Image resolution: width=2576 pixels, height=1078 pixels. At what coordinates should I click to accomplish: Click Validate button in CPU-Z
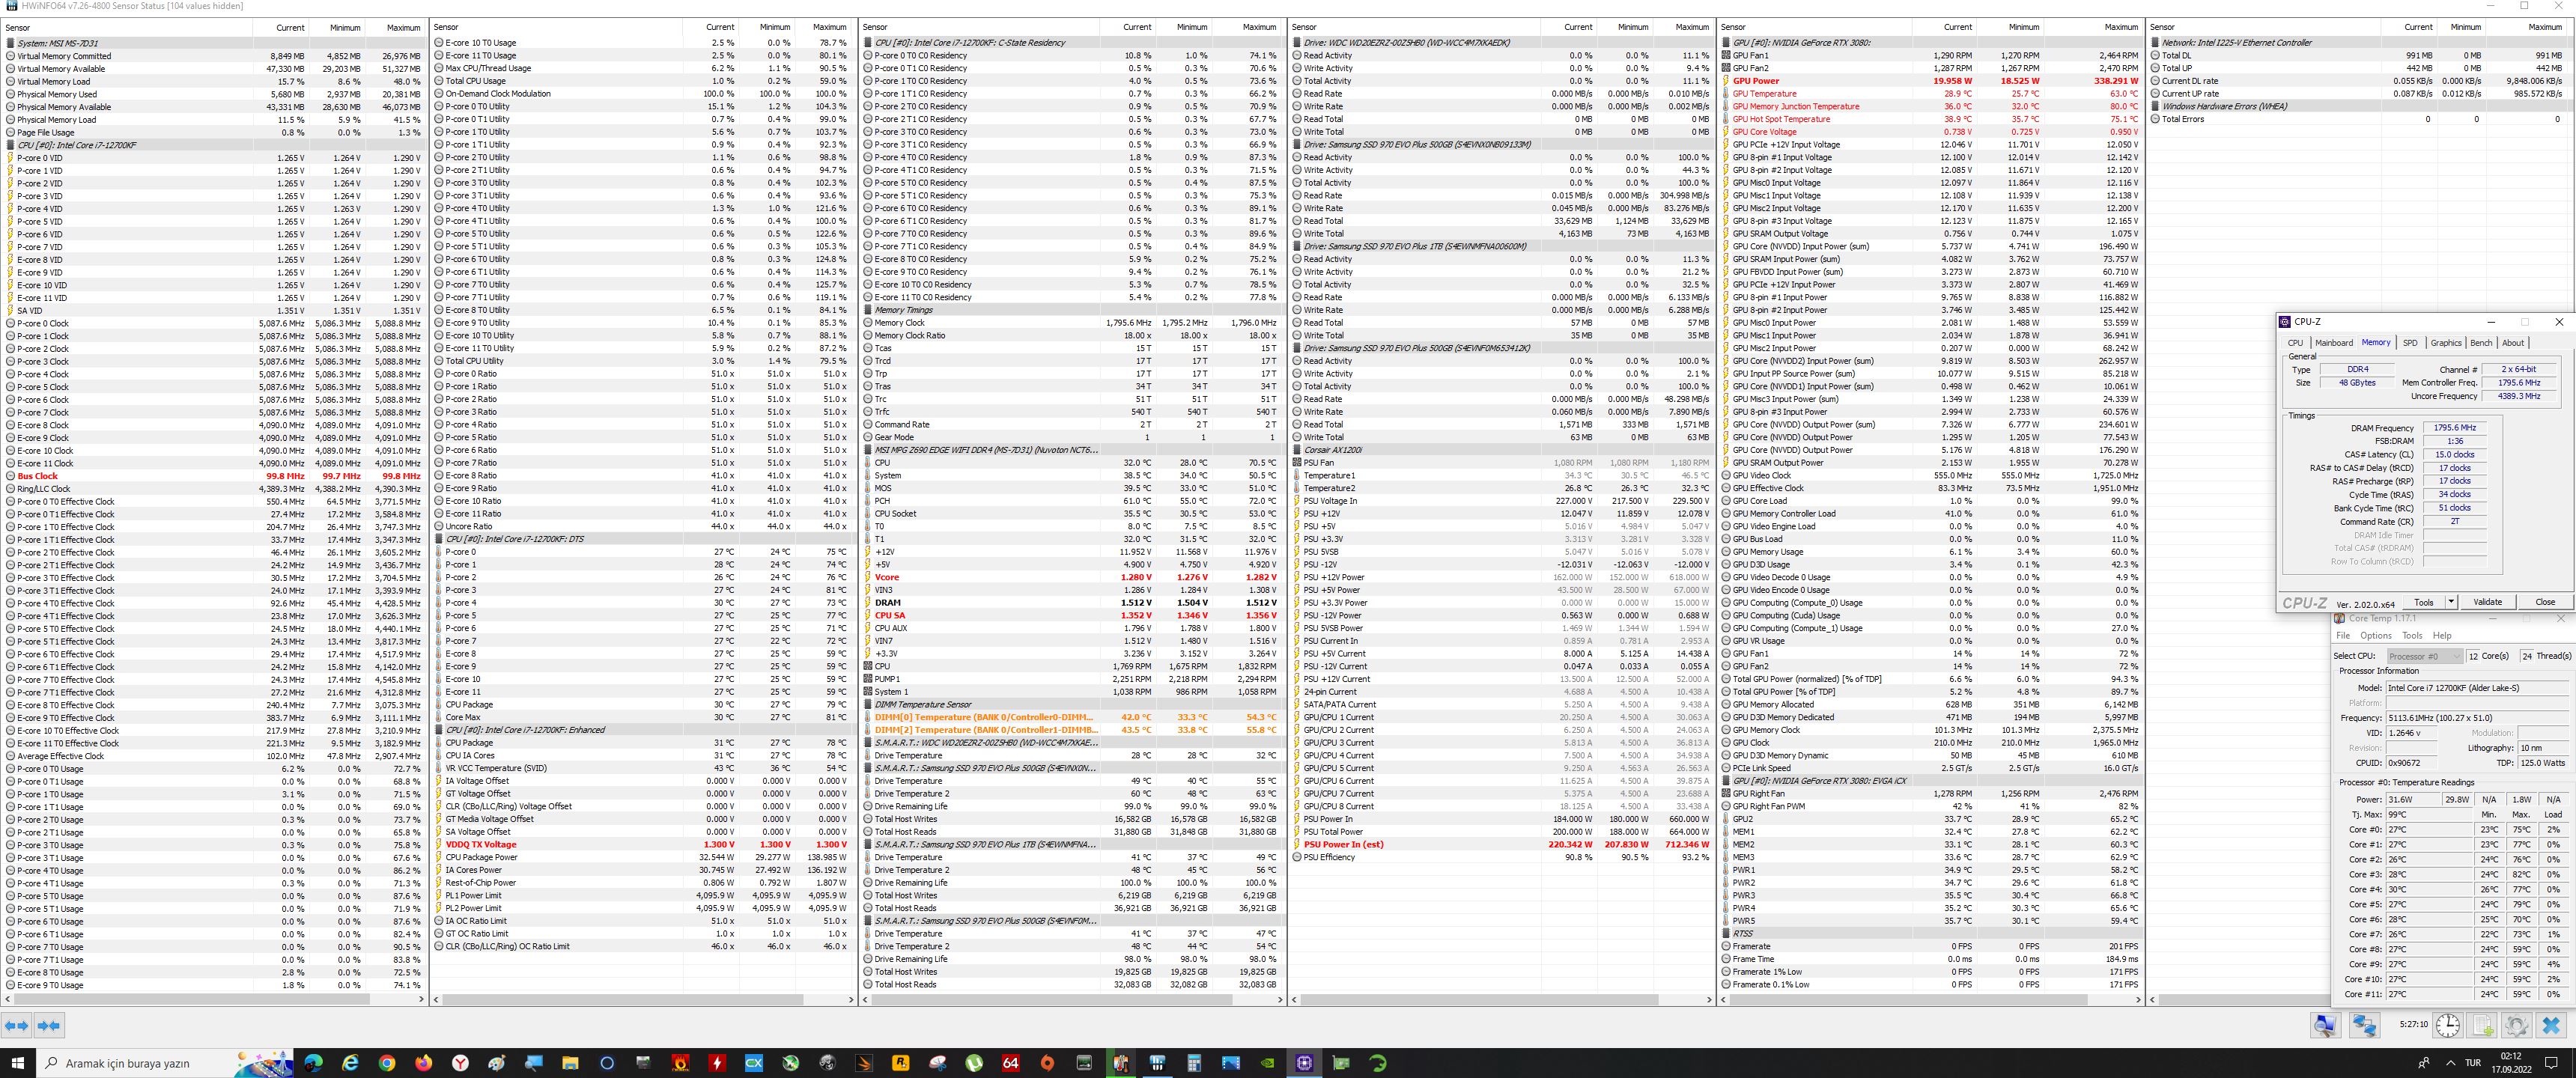(2487, 602)
